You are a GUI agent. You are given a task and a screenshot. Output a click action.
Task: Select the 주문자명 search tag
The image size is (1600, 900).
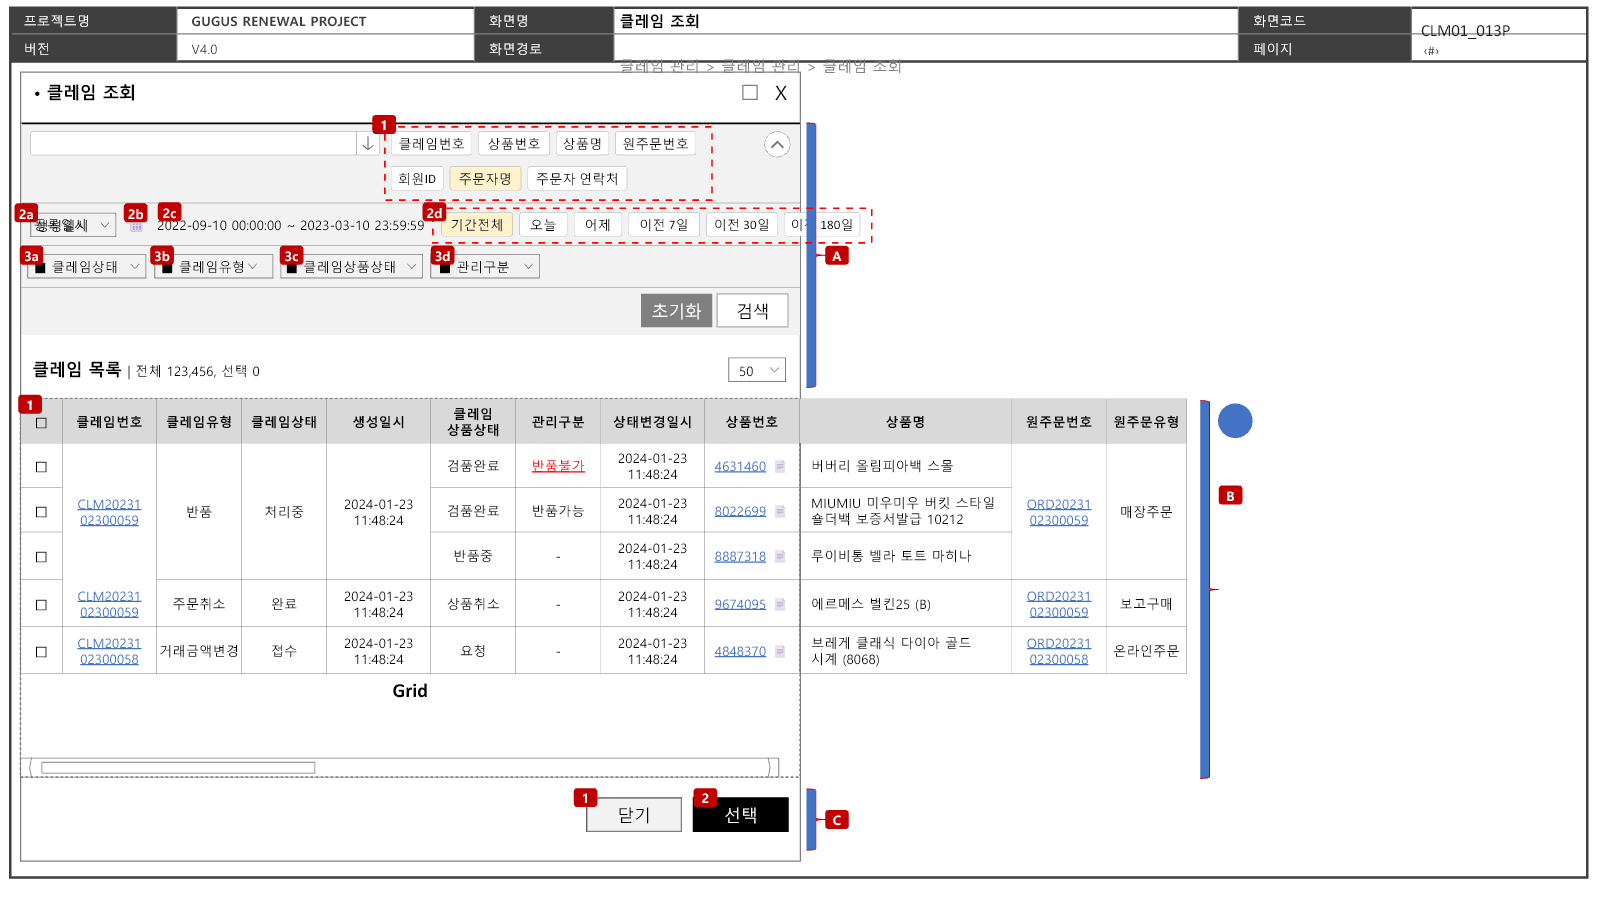pos(485,179)
